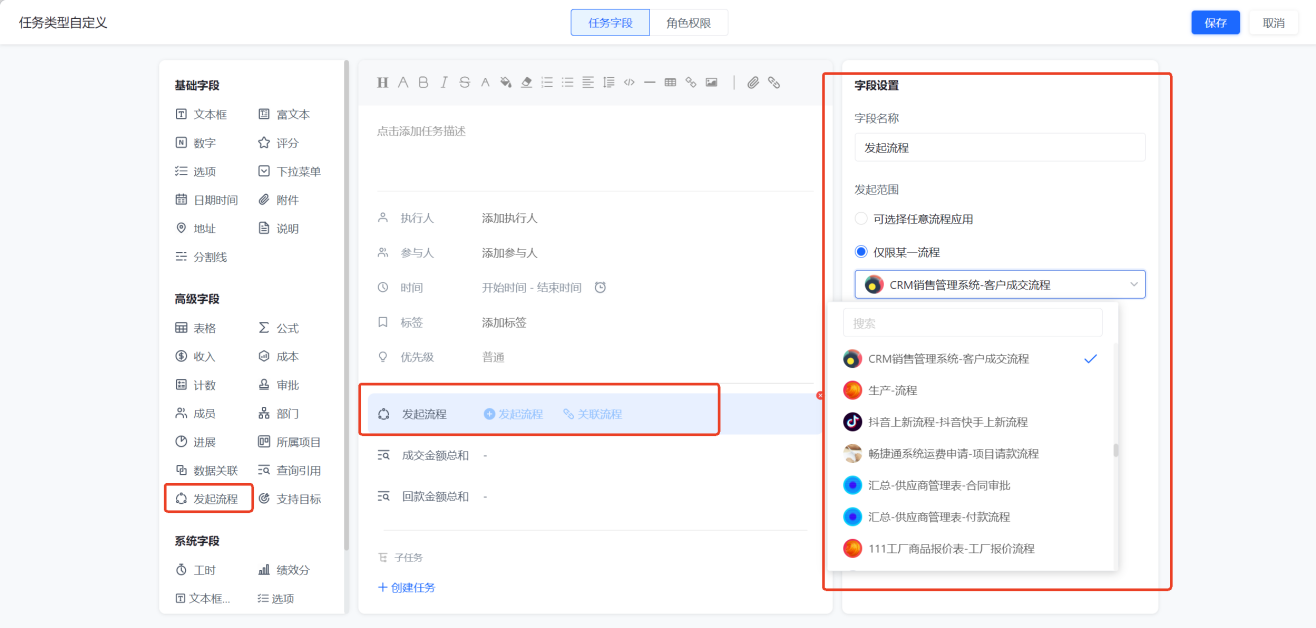Attach a file with the paperclip icon

pyautogui.click(x=753, y=83)
